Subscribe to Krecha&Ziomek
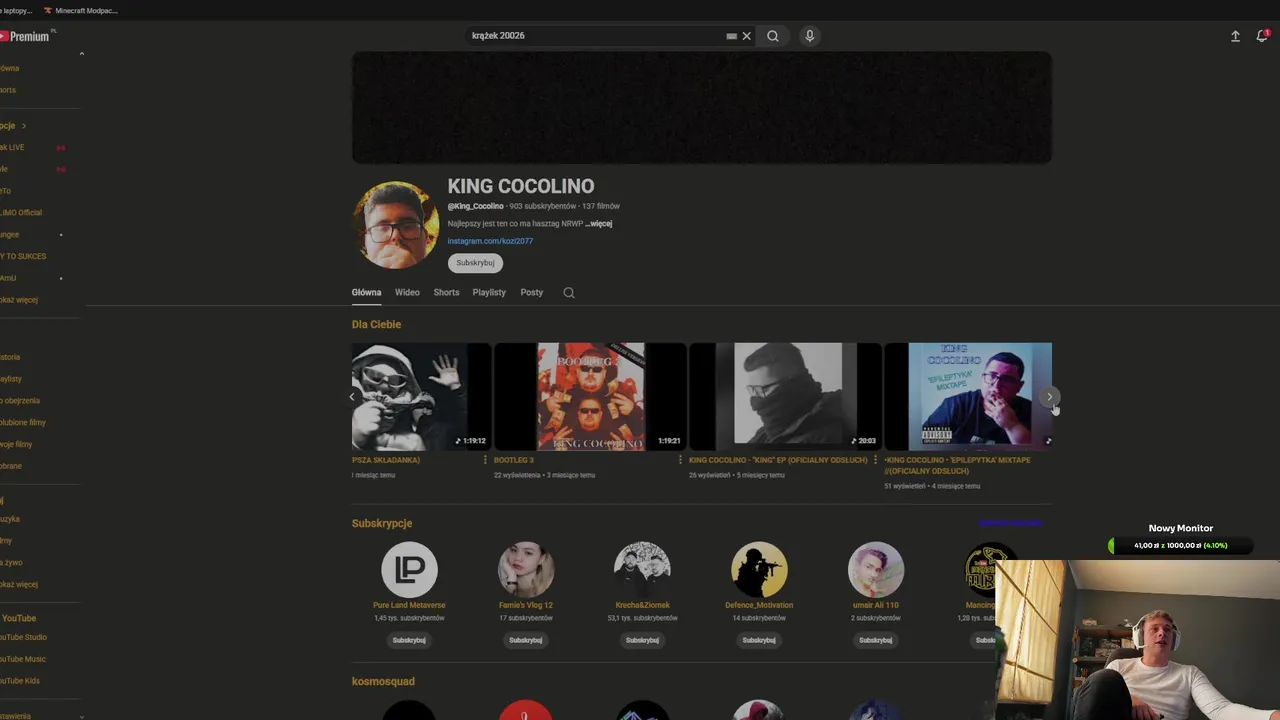1280x720 pixels. [x=642, y=640]
